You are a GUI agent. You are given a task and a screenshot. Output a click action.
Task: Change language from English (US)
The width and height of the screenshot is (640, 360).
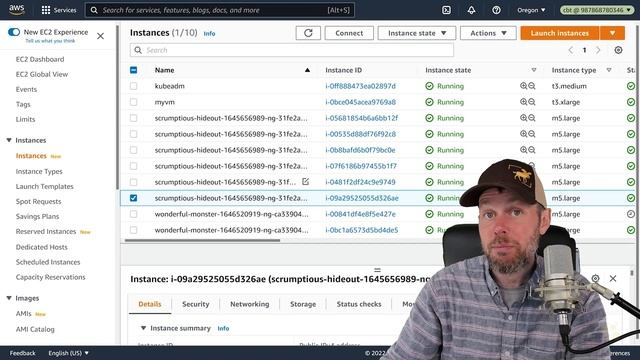pos(68,353)
